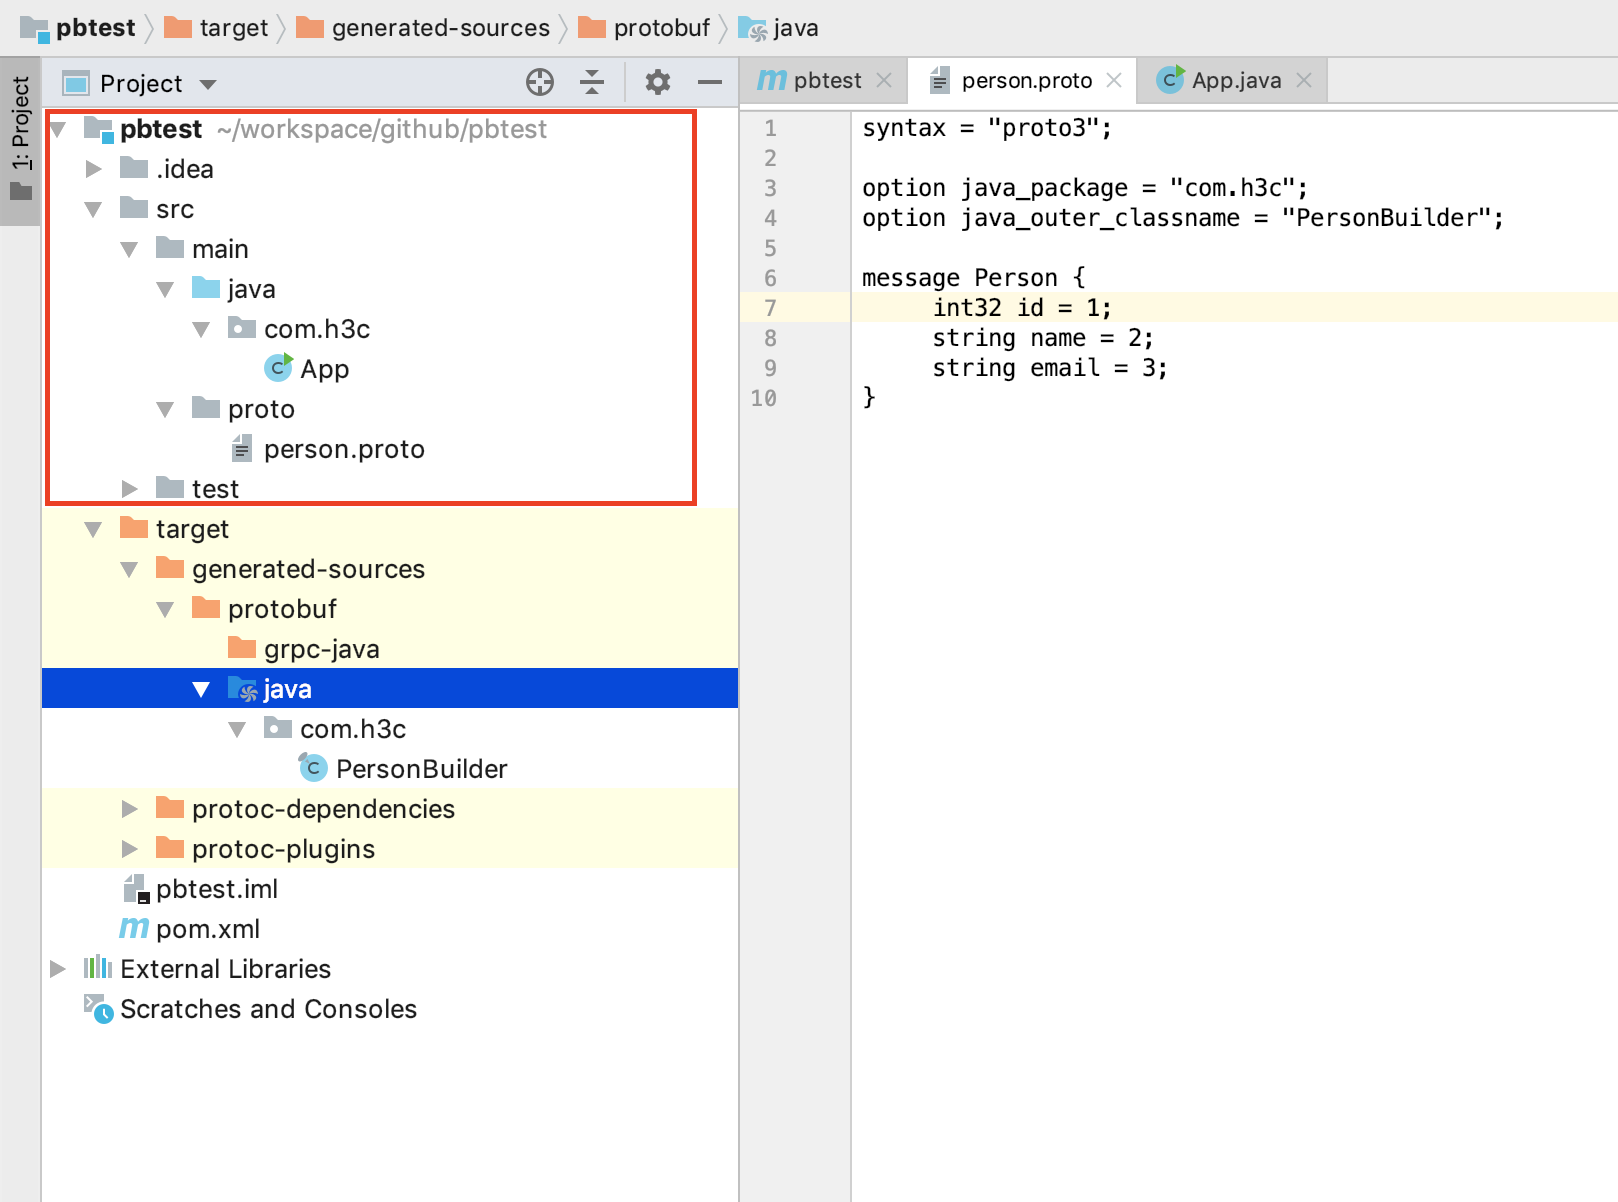
Task: Switch to the App.java tab
Action: tap(1235, 81)
